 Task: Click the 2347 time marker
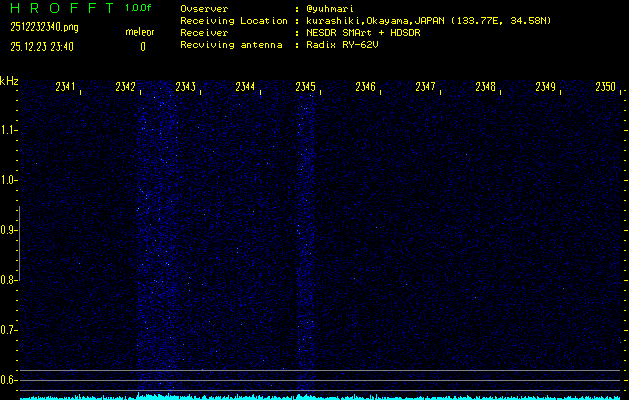425,87
